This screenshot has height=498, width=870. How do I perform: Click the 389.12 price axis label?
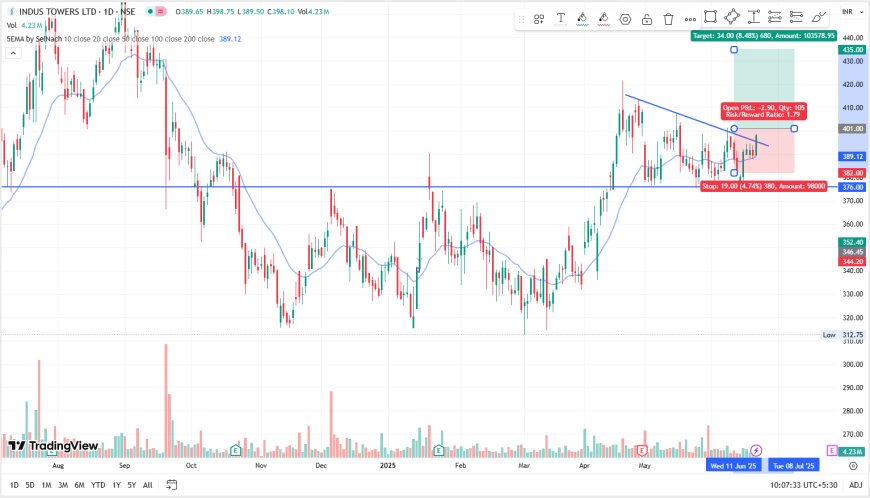[x=852, y=157]
